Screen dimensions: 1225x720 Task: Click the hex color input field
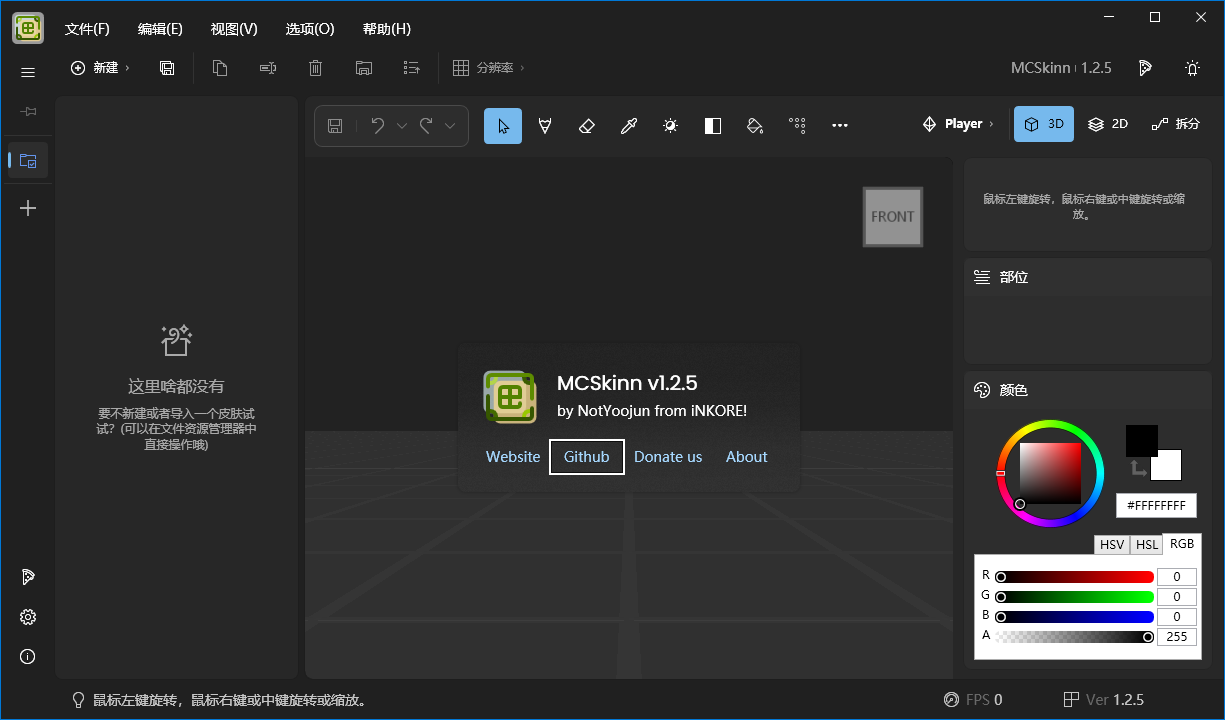tap(1156, 506)
